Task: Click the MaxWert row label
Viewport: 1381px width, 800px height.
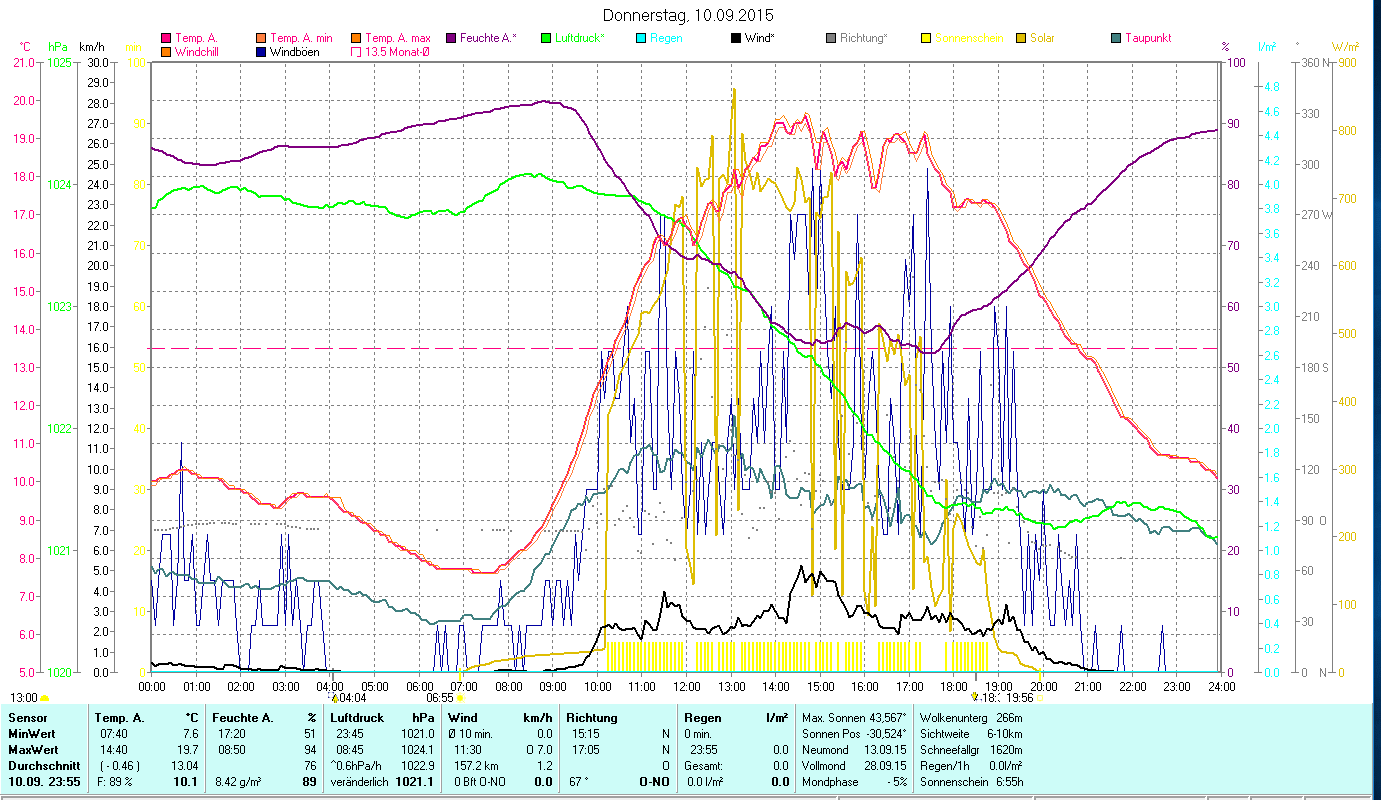Action: click(33, 749)
